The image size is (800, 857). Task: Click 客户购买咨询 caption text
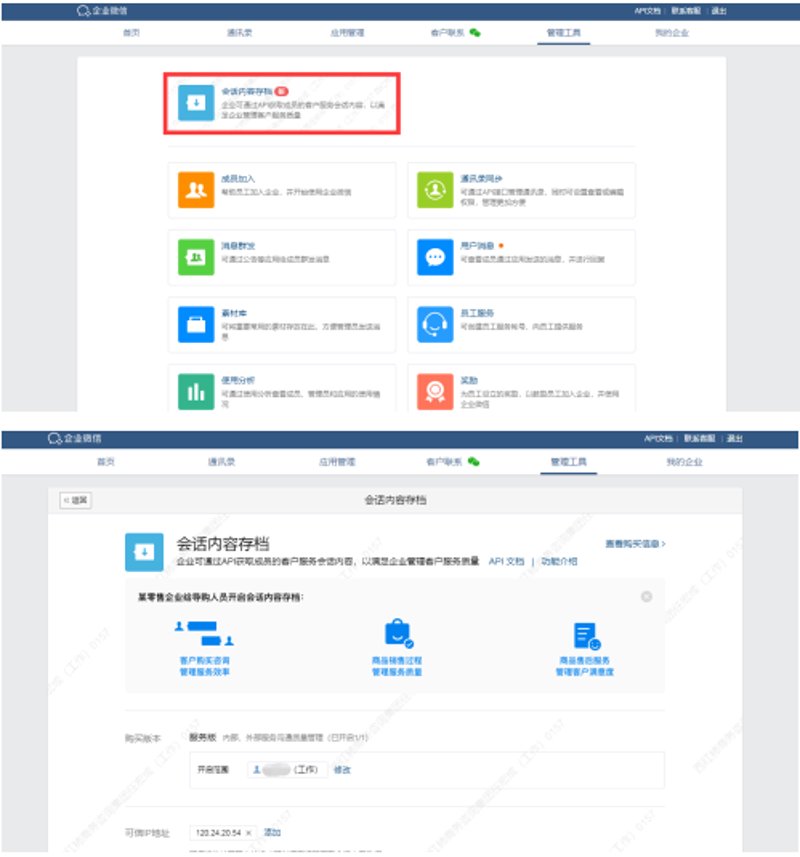pyautogui.click(x=205, y=660)
